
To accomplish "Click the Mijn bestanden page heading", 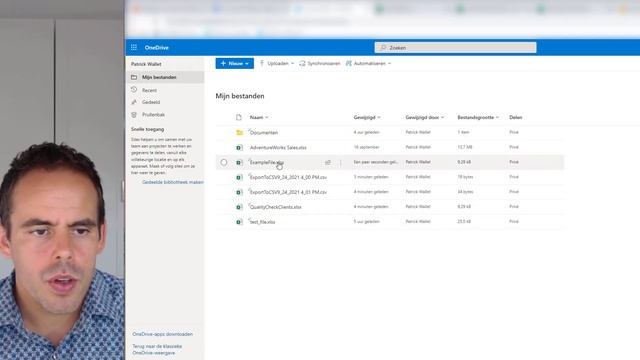I will point(240,96).
